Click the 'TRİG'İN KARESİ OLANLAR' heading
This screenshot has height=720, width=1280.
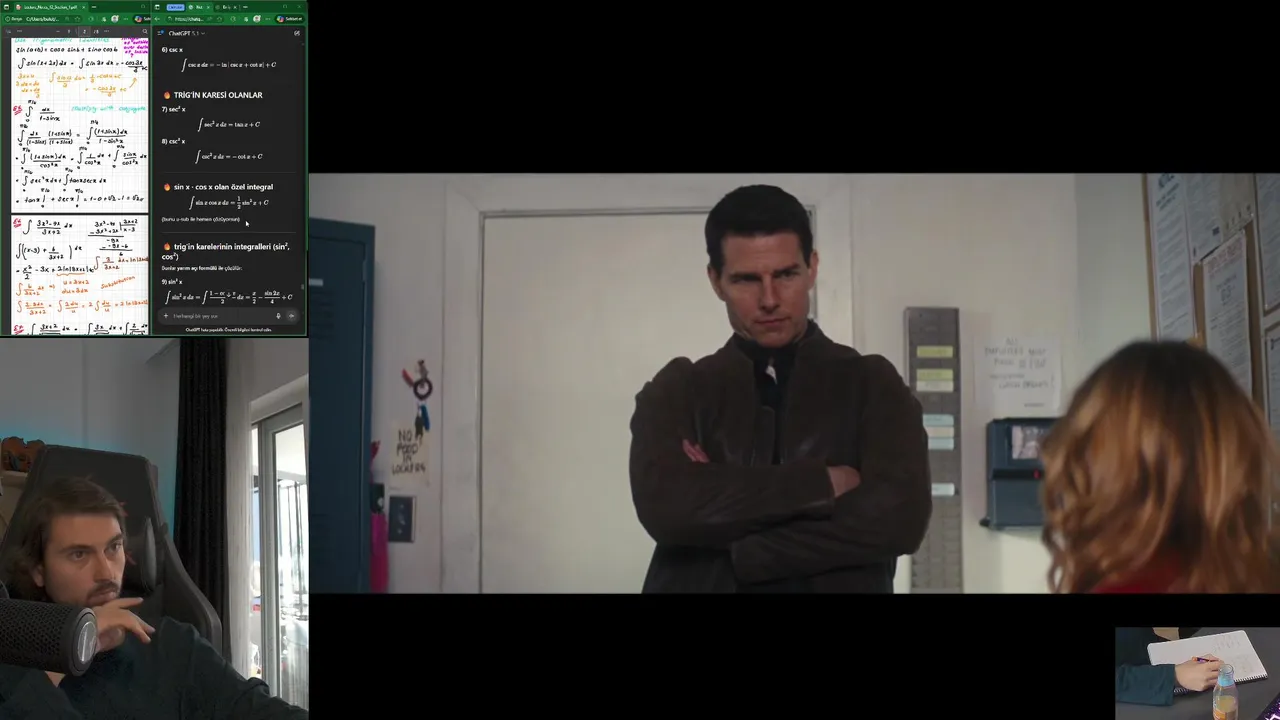click(x=218, y=95)
